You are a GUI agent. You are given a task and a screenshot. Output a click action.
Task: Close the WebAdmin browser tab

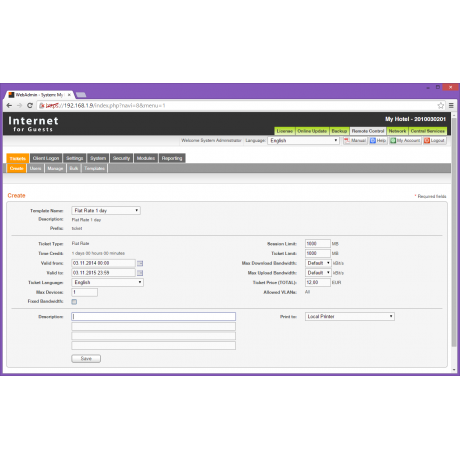coord(69,95)
